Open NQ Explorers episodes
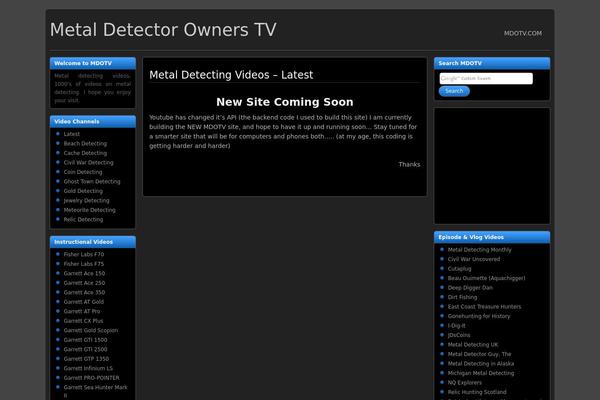Screen dimensions: 600x400 pos(465,383)
